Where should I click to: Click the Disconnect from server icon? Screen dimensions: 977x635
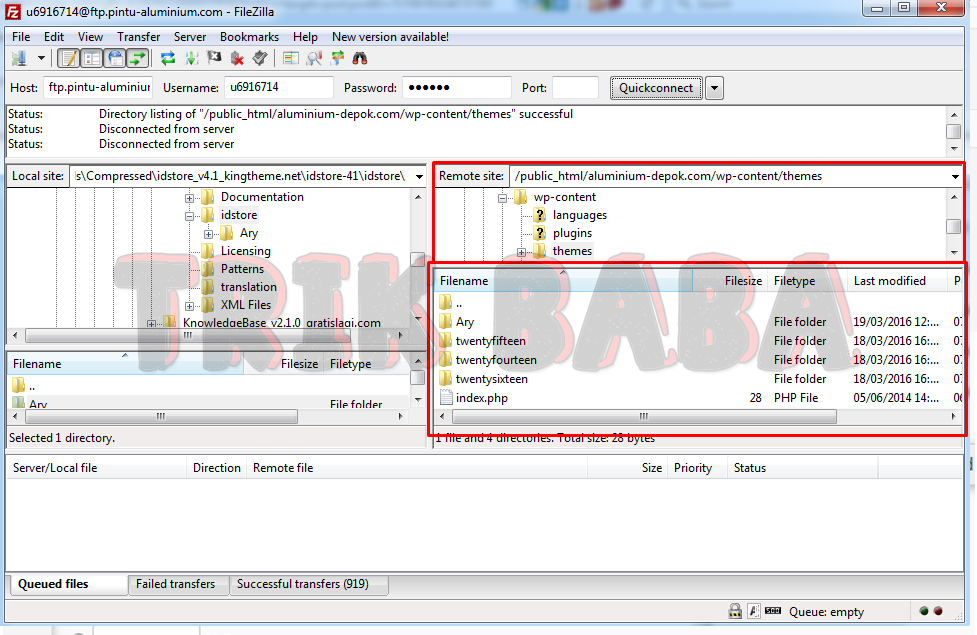coord(237,58)
